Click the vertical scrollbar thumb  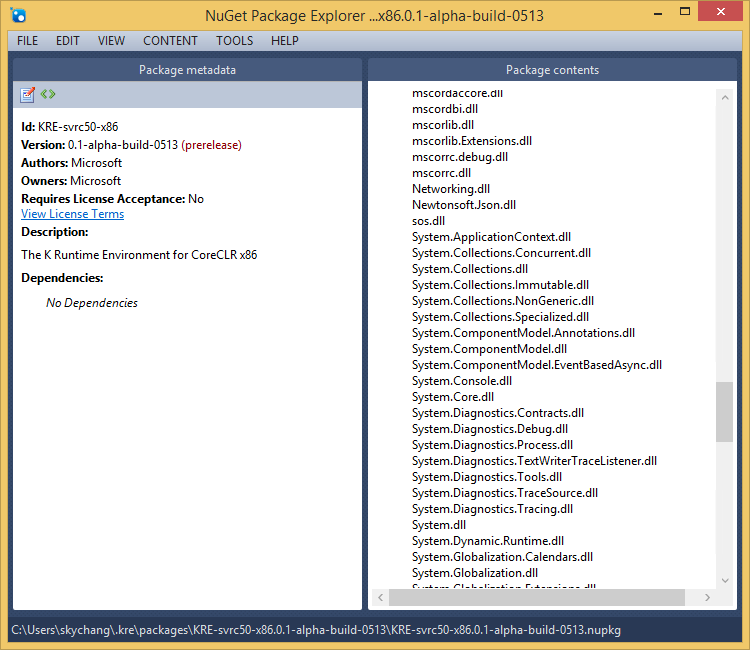pos(725,412)
